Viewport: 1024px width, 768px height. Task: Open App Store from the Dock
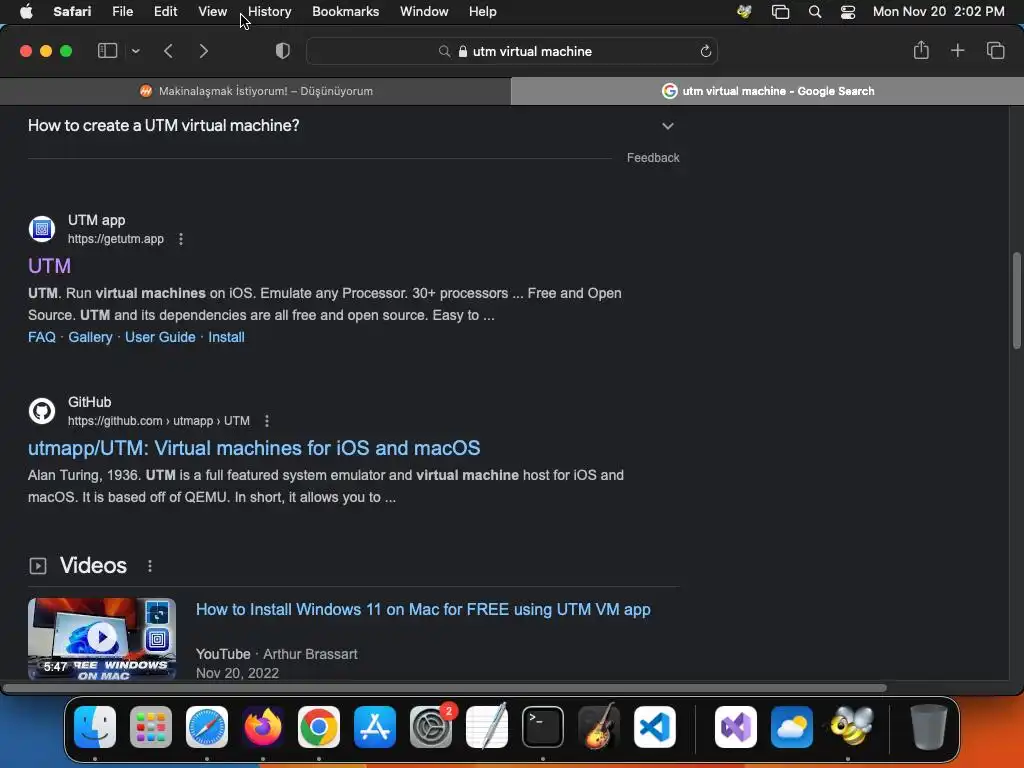375,727
